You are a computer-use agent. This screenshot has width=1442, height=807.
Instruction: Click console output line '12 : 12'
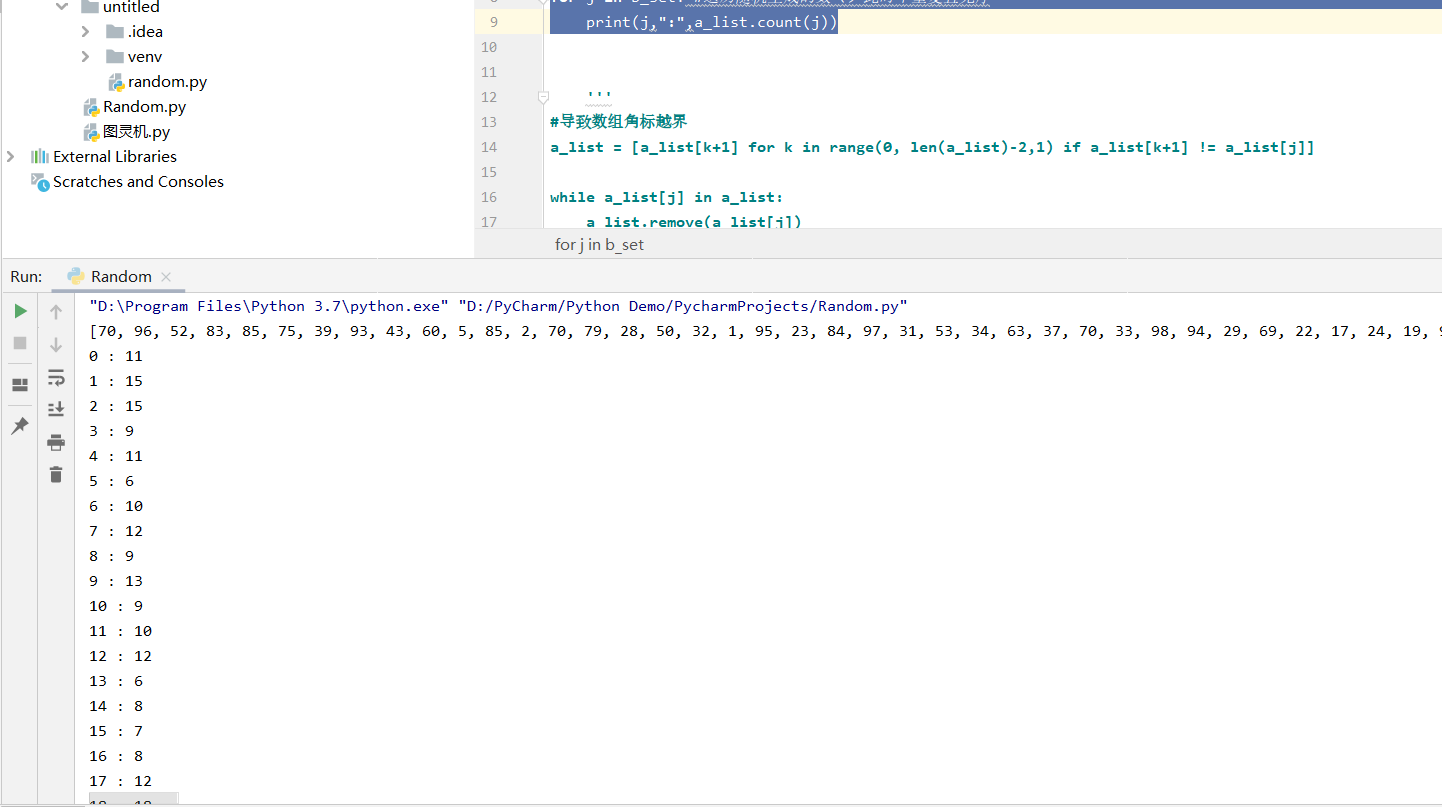(120, 656)
